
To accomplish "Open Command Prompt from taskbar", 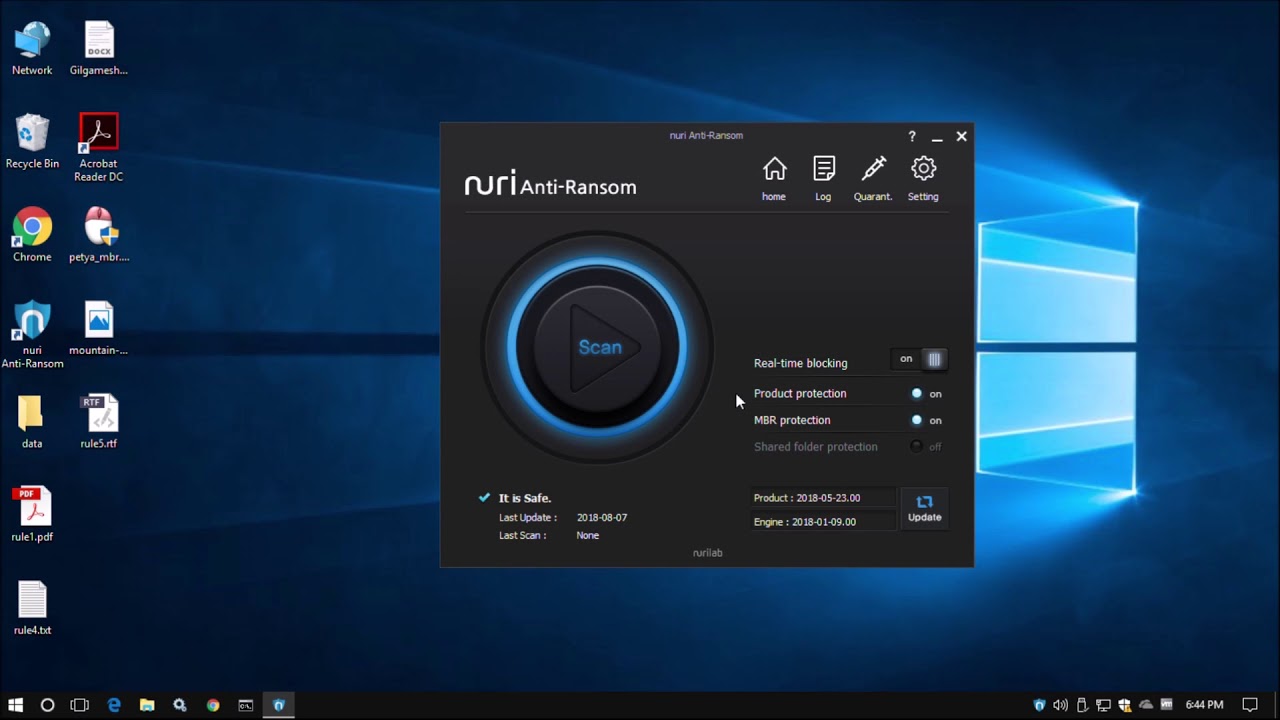I will [x=246, y=705].
